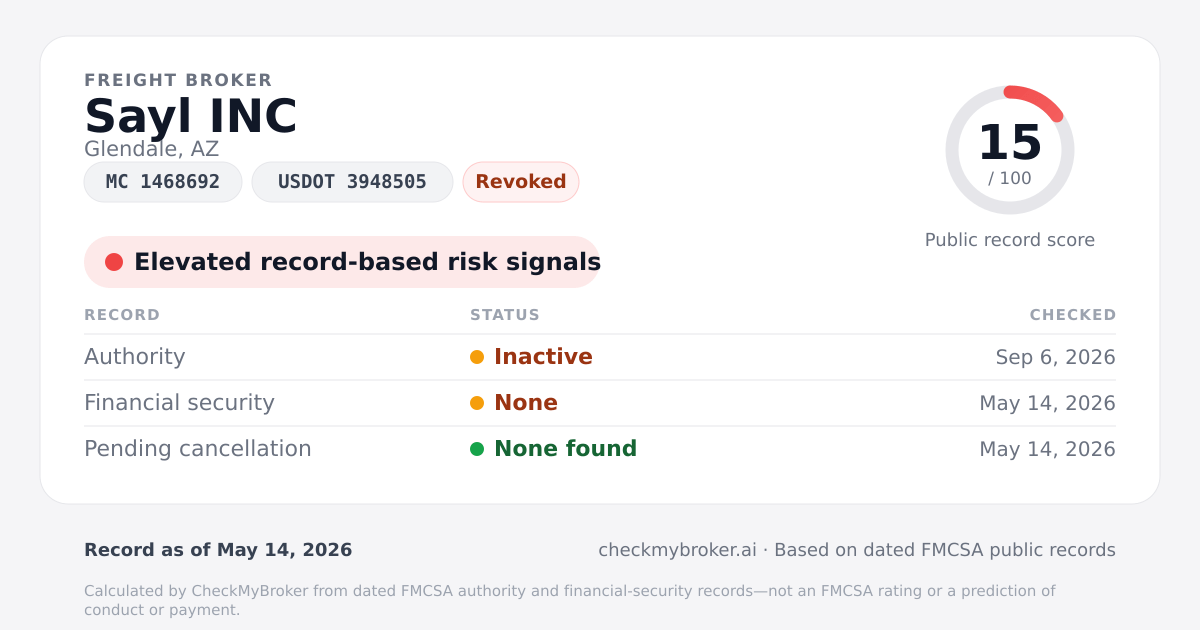Viewport: 1200px width, 630px height.
Task: Click the RECORD column header
Action: point(122,315)
